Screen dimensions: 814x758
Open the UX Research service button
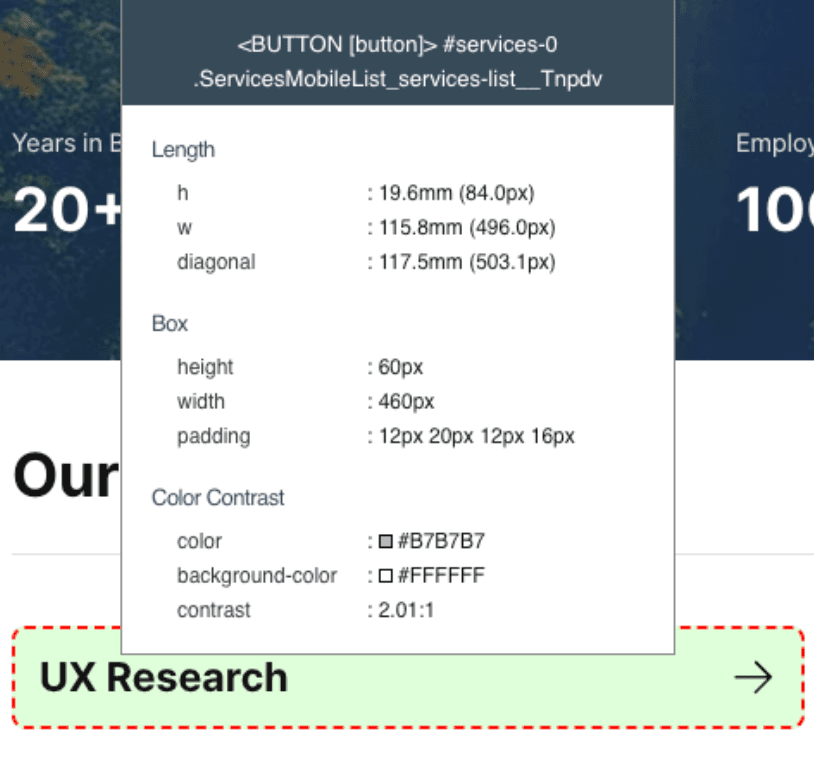(x=408, y=677)
